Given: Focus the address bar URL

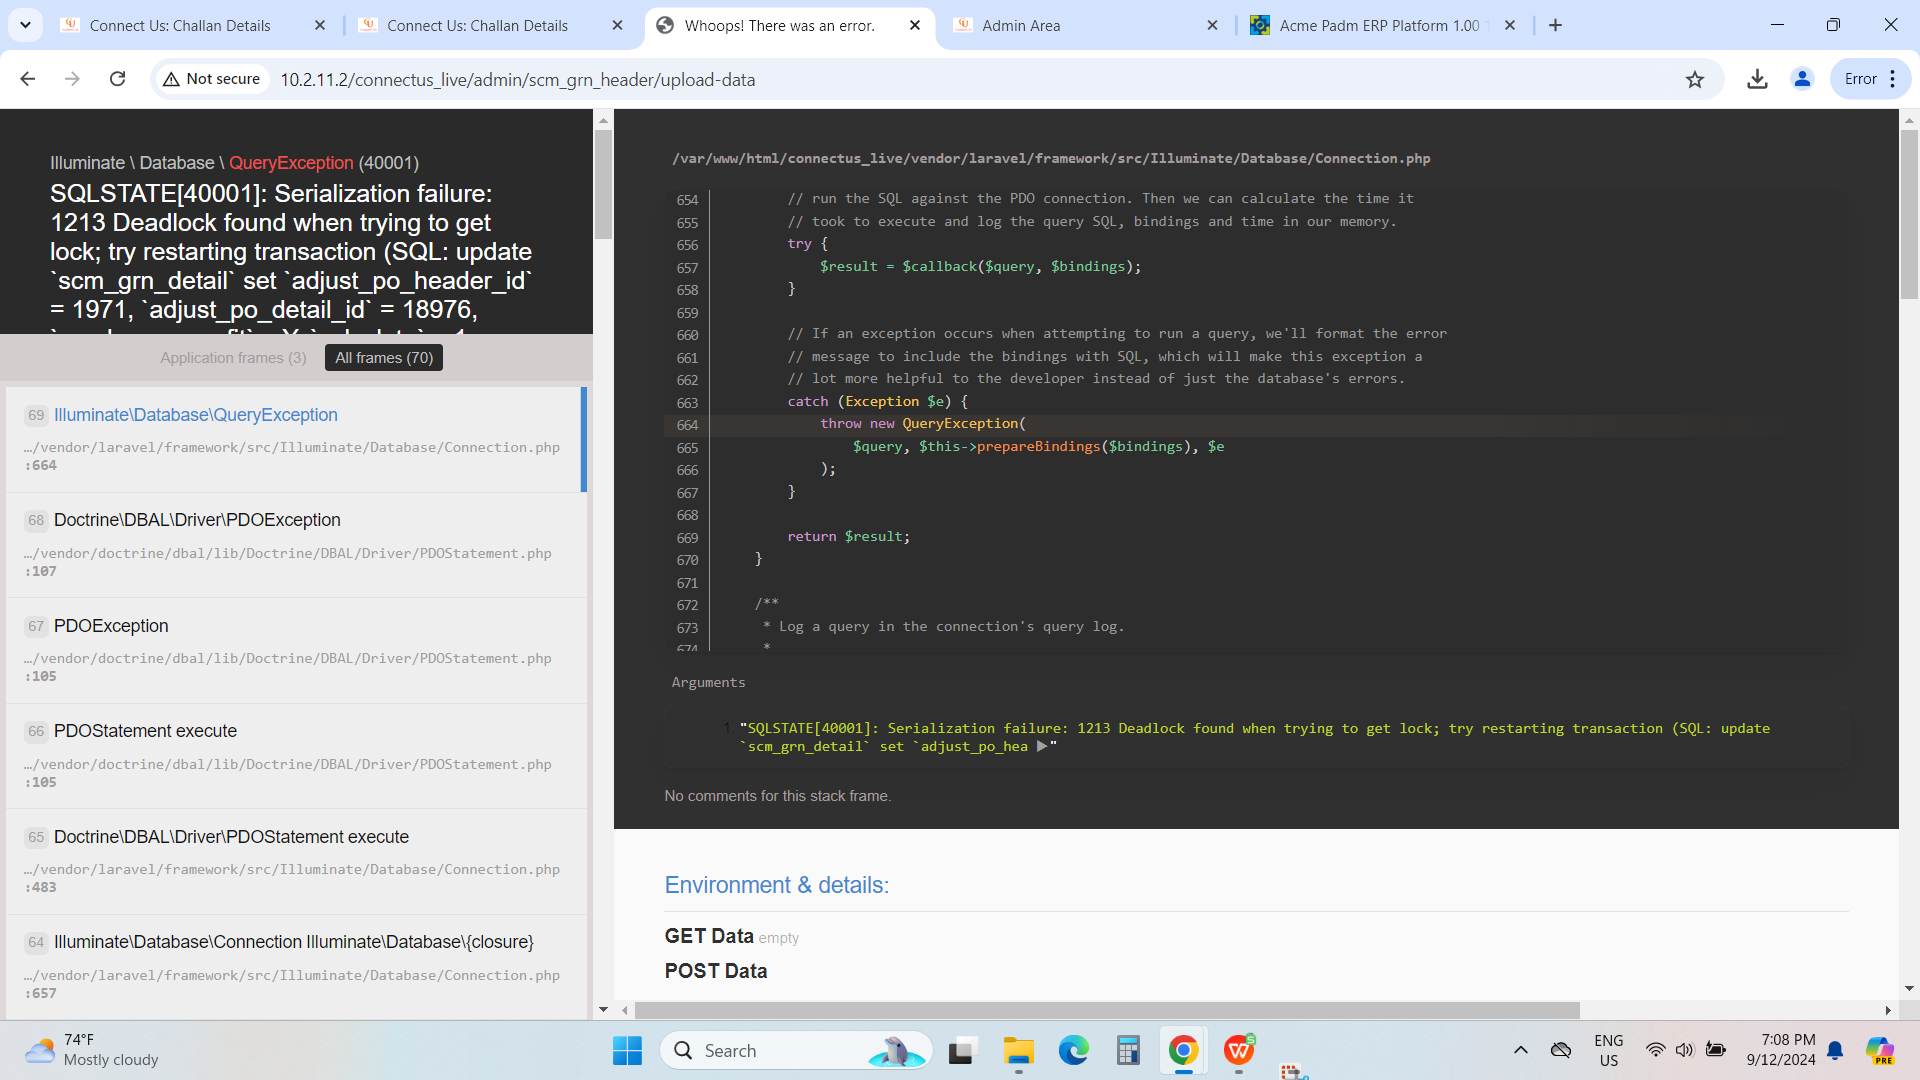Looking at the screenshot, I should pyautogui.click(x=517, y=80).
